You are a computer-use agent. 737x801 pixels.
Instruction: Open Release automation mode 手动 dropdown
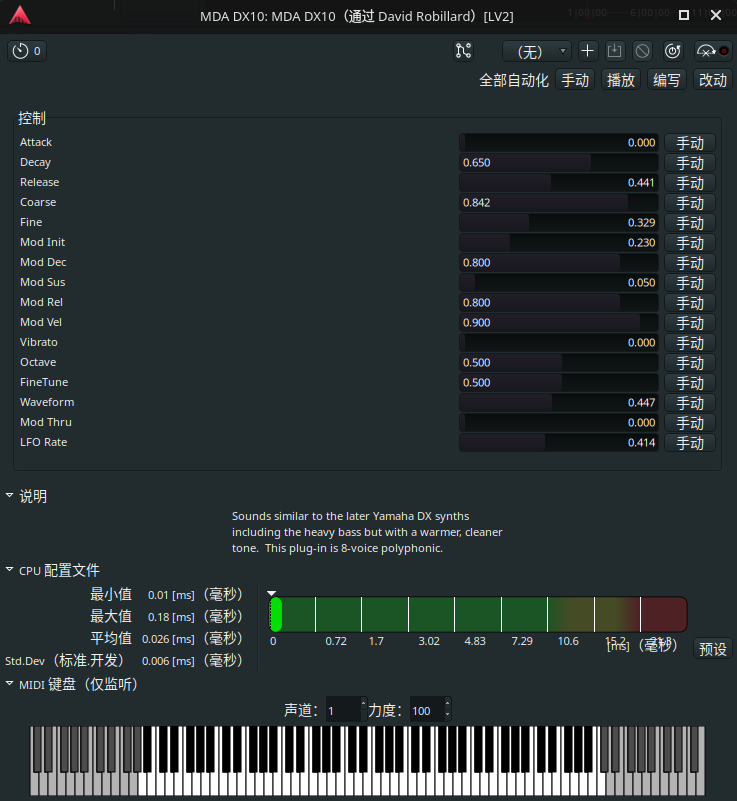point(690,182)
